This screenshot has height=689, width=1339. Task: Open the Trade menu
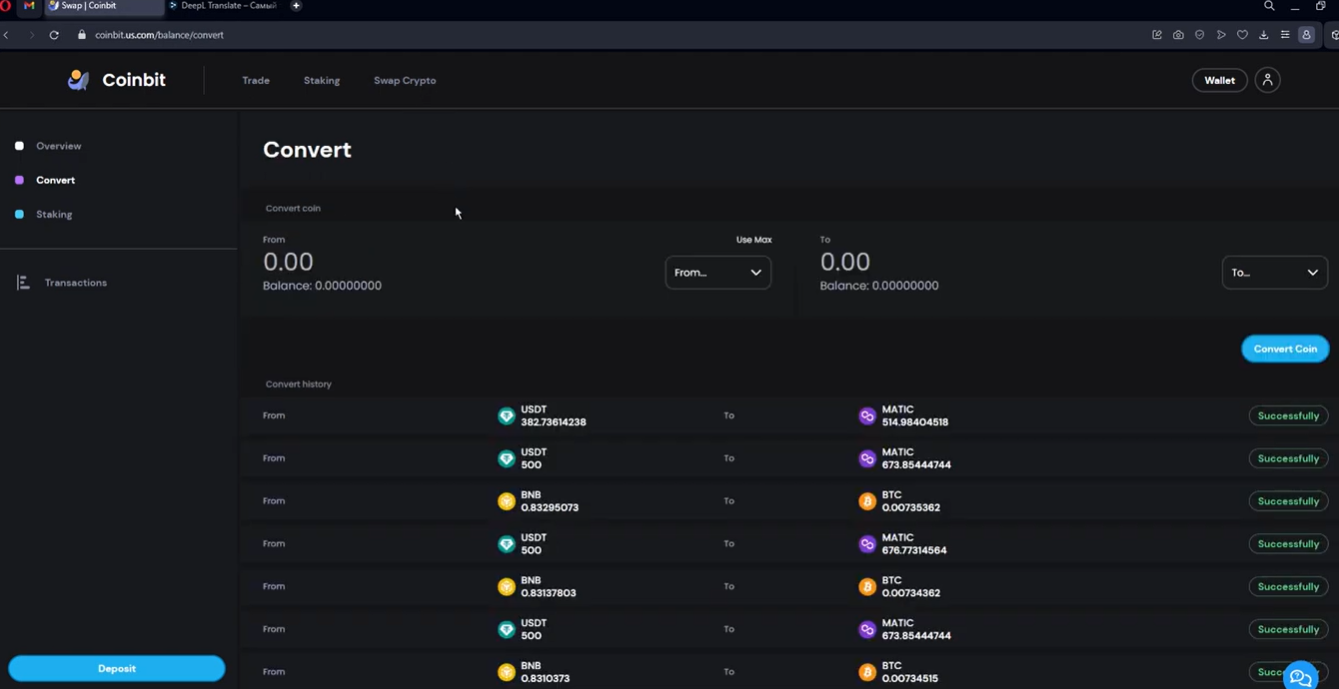pyautogui.click(x=256, y=81)
